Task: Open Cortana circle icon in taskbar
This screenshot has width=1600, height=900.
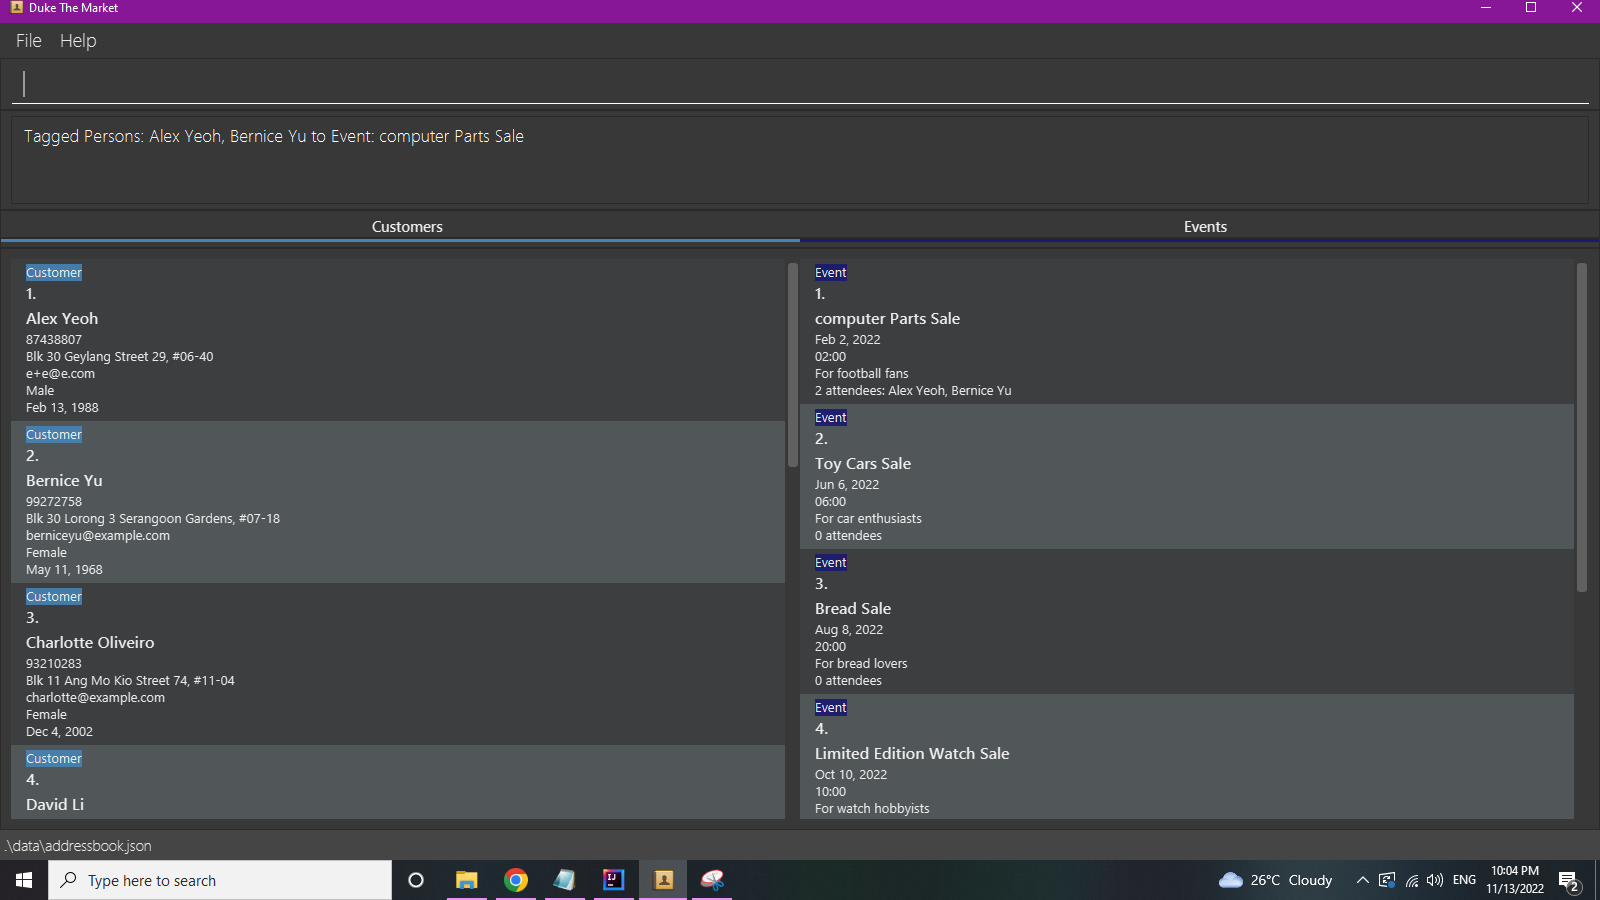Action: [416, 880]
